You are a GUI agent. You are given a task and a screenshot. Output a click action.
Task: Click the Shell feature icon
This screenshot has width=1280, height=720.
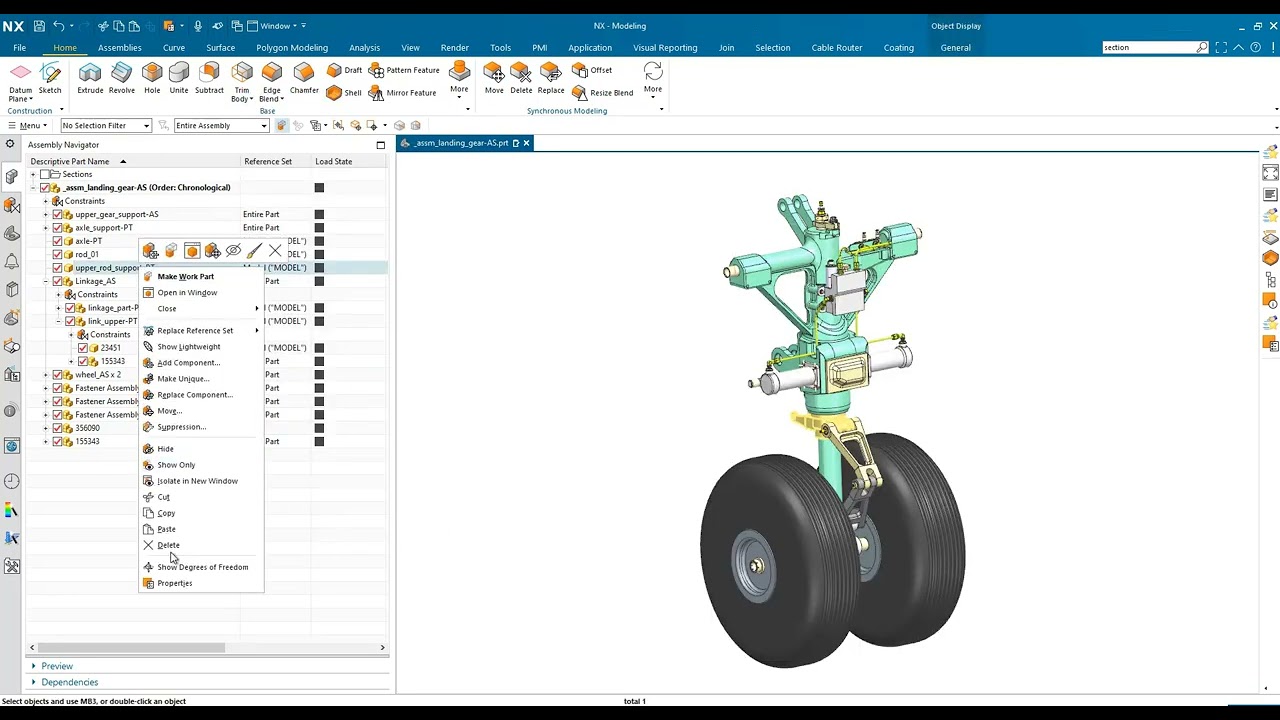coord(344,92)
